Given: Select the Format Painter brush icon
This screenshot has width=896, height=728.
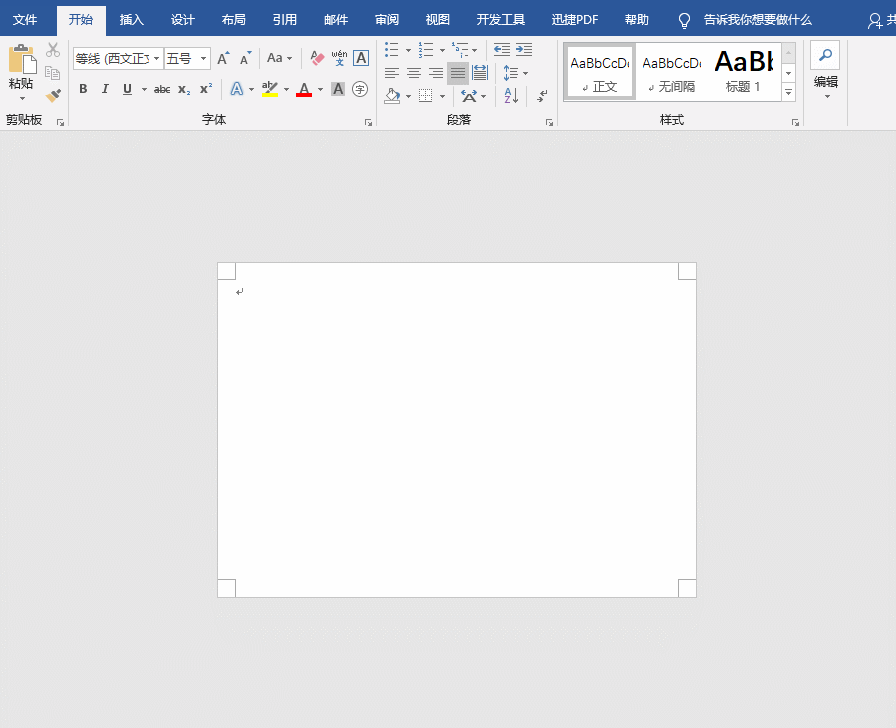Looking at the screenshot, I should (x=53, y=95).
